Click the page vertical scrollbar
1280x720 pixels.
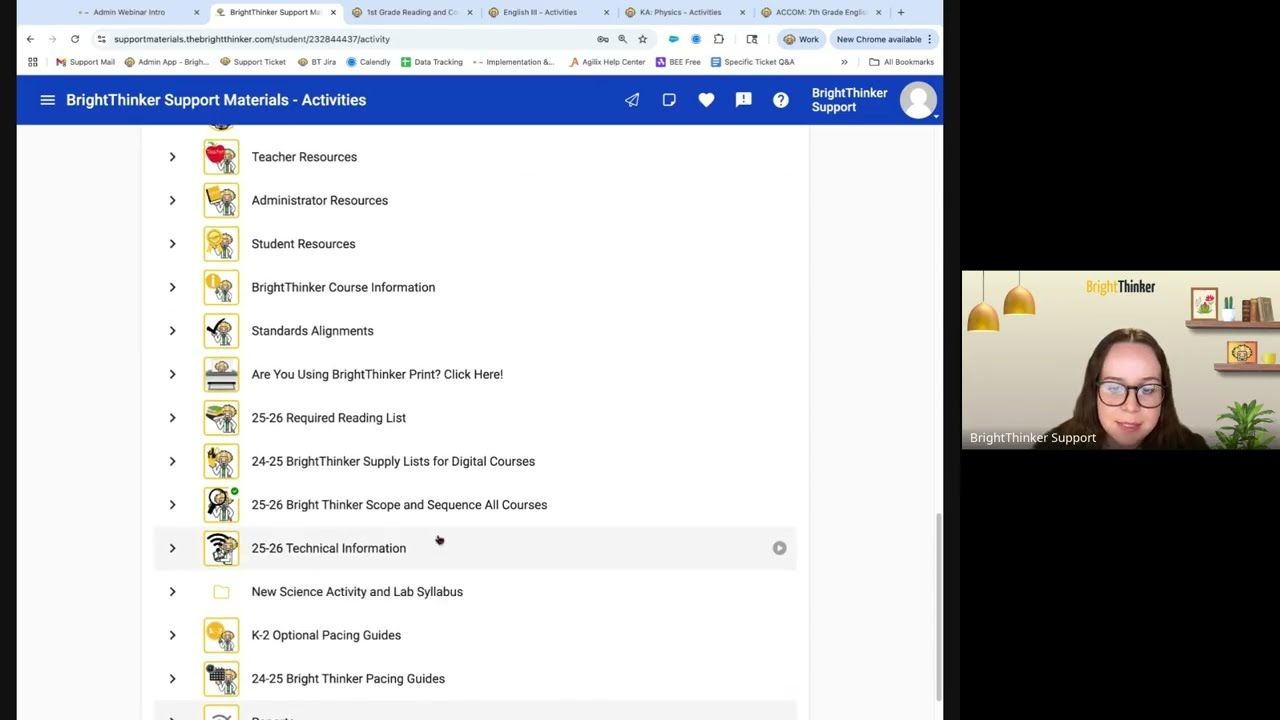coord(938,607)
